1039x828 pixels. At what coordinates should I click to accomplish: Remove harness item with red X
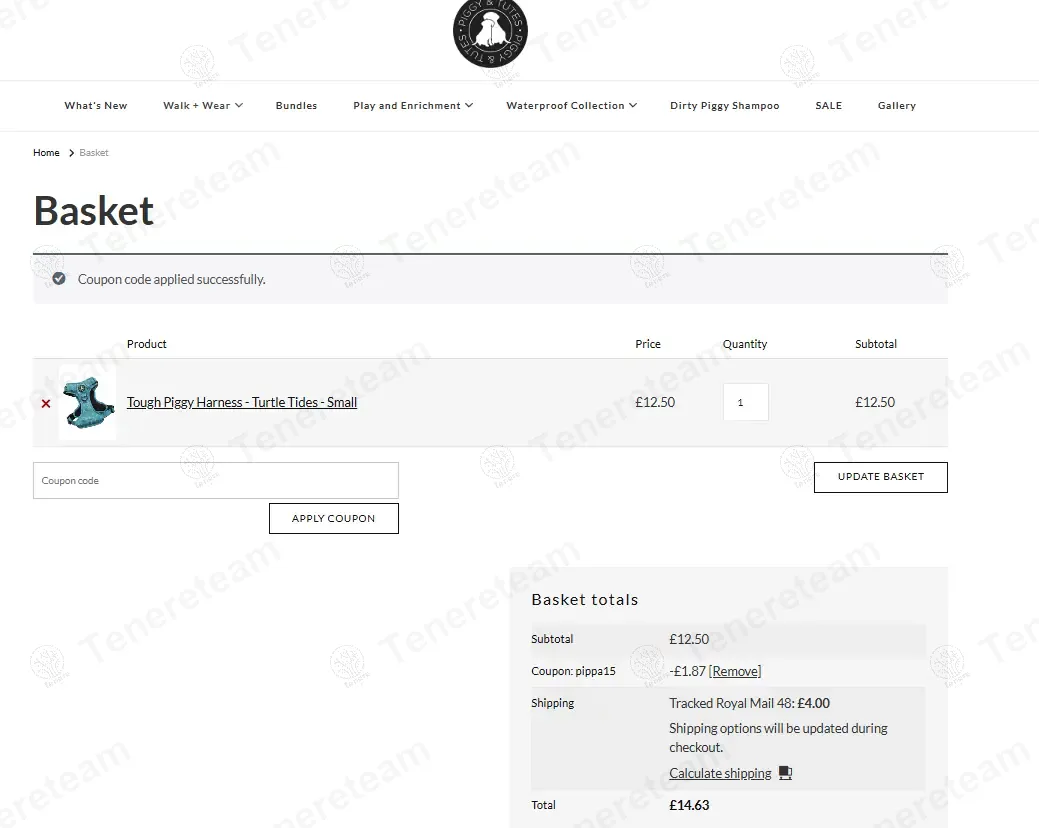tap(46, 403)
